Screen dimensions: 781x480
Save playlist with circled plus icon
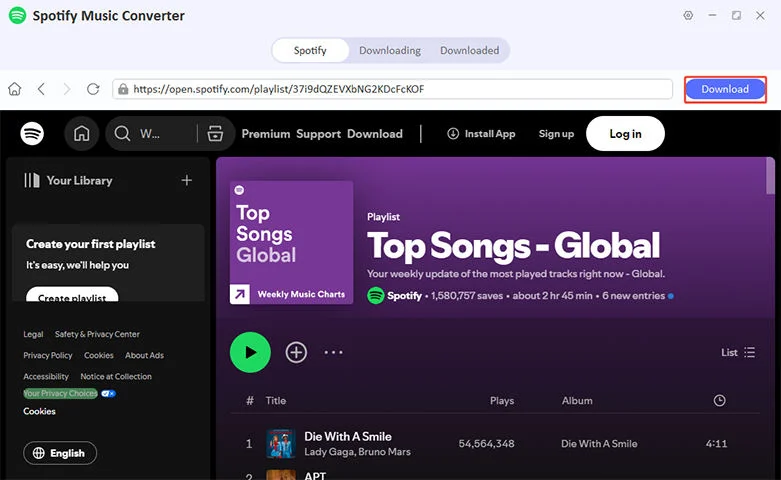point(296,353)
